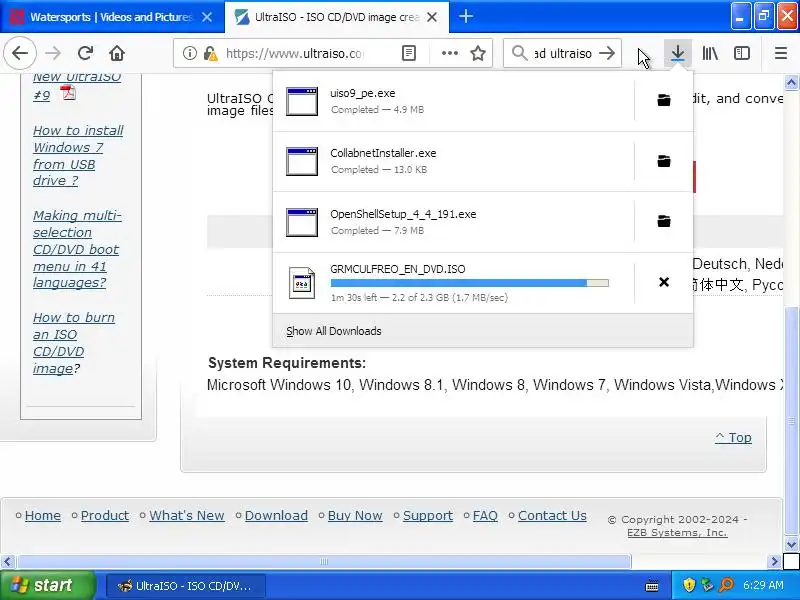Open containing folder for CollabnetInstaller.exe
800x600 pixels.
[664, 161]
